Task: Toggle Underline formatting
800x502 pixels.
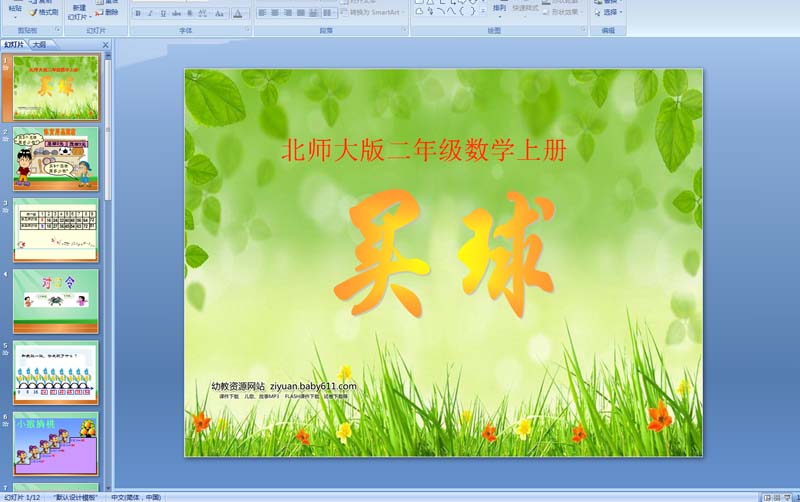Action: coord(163,13)
